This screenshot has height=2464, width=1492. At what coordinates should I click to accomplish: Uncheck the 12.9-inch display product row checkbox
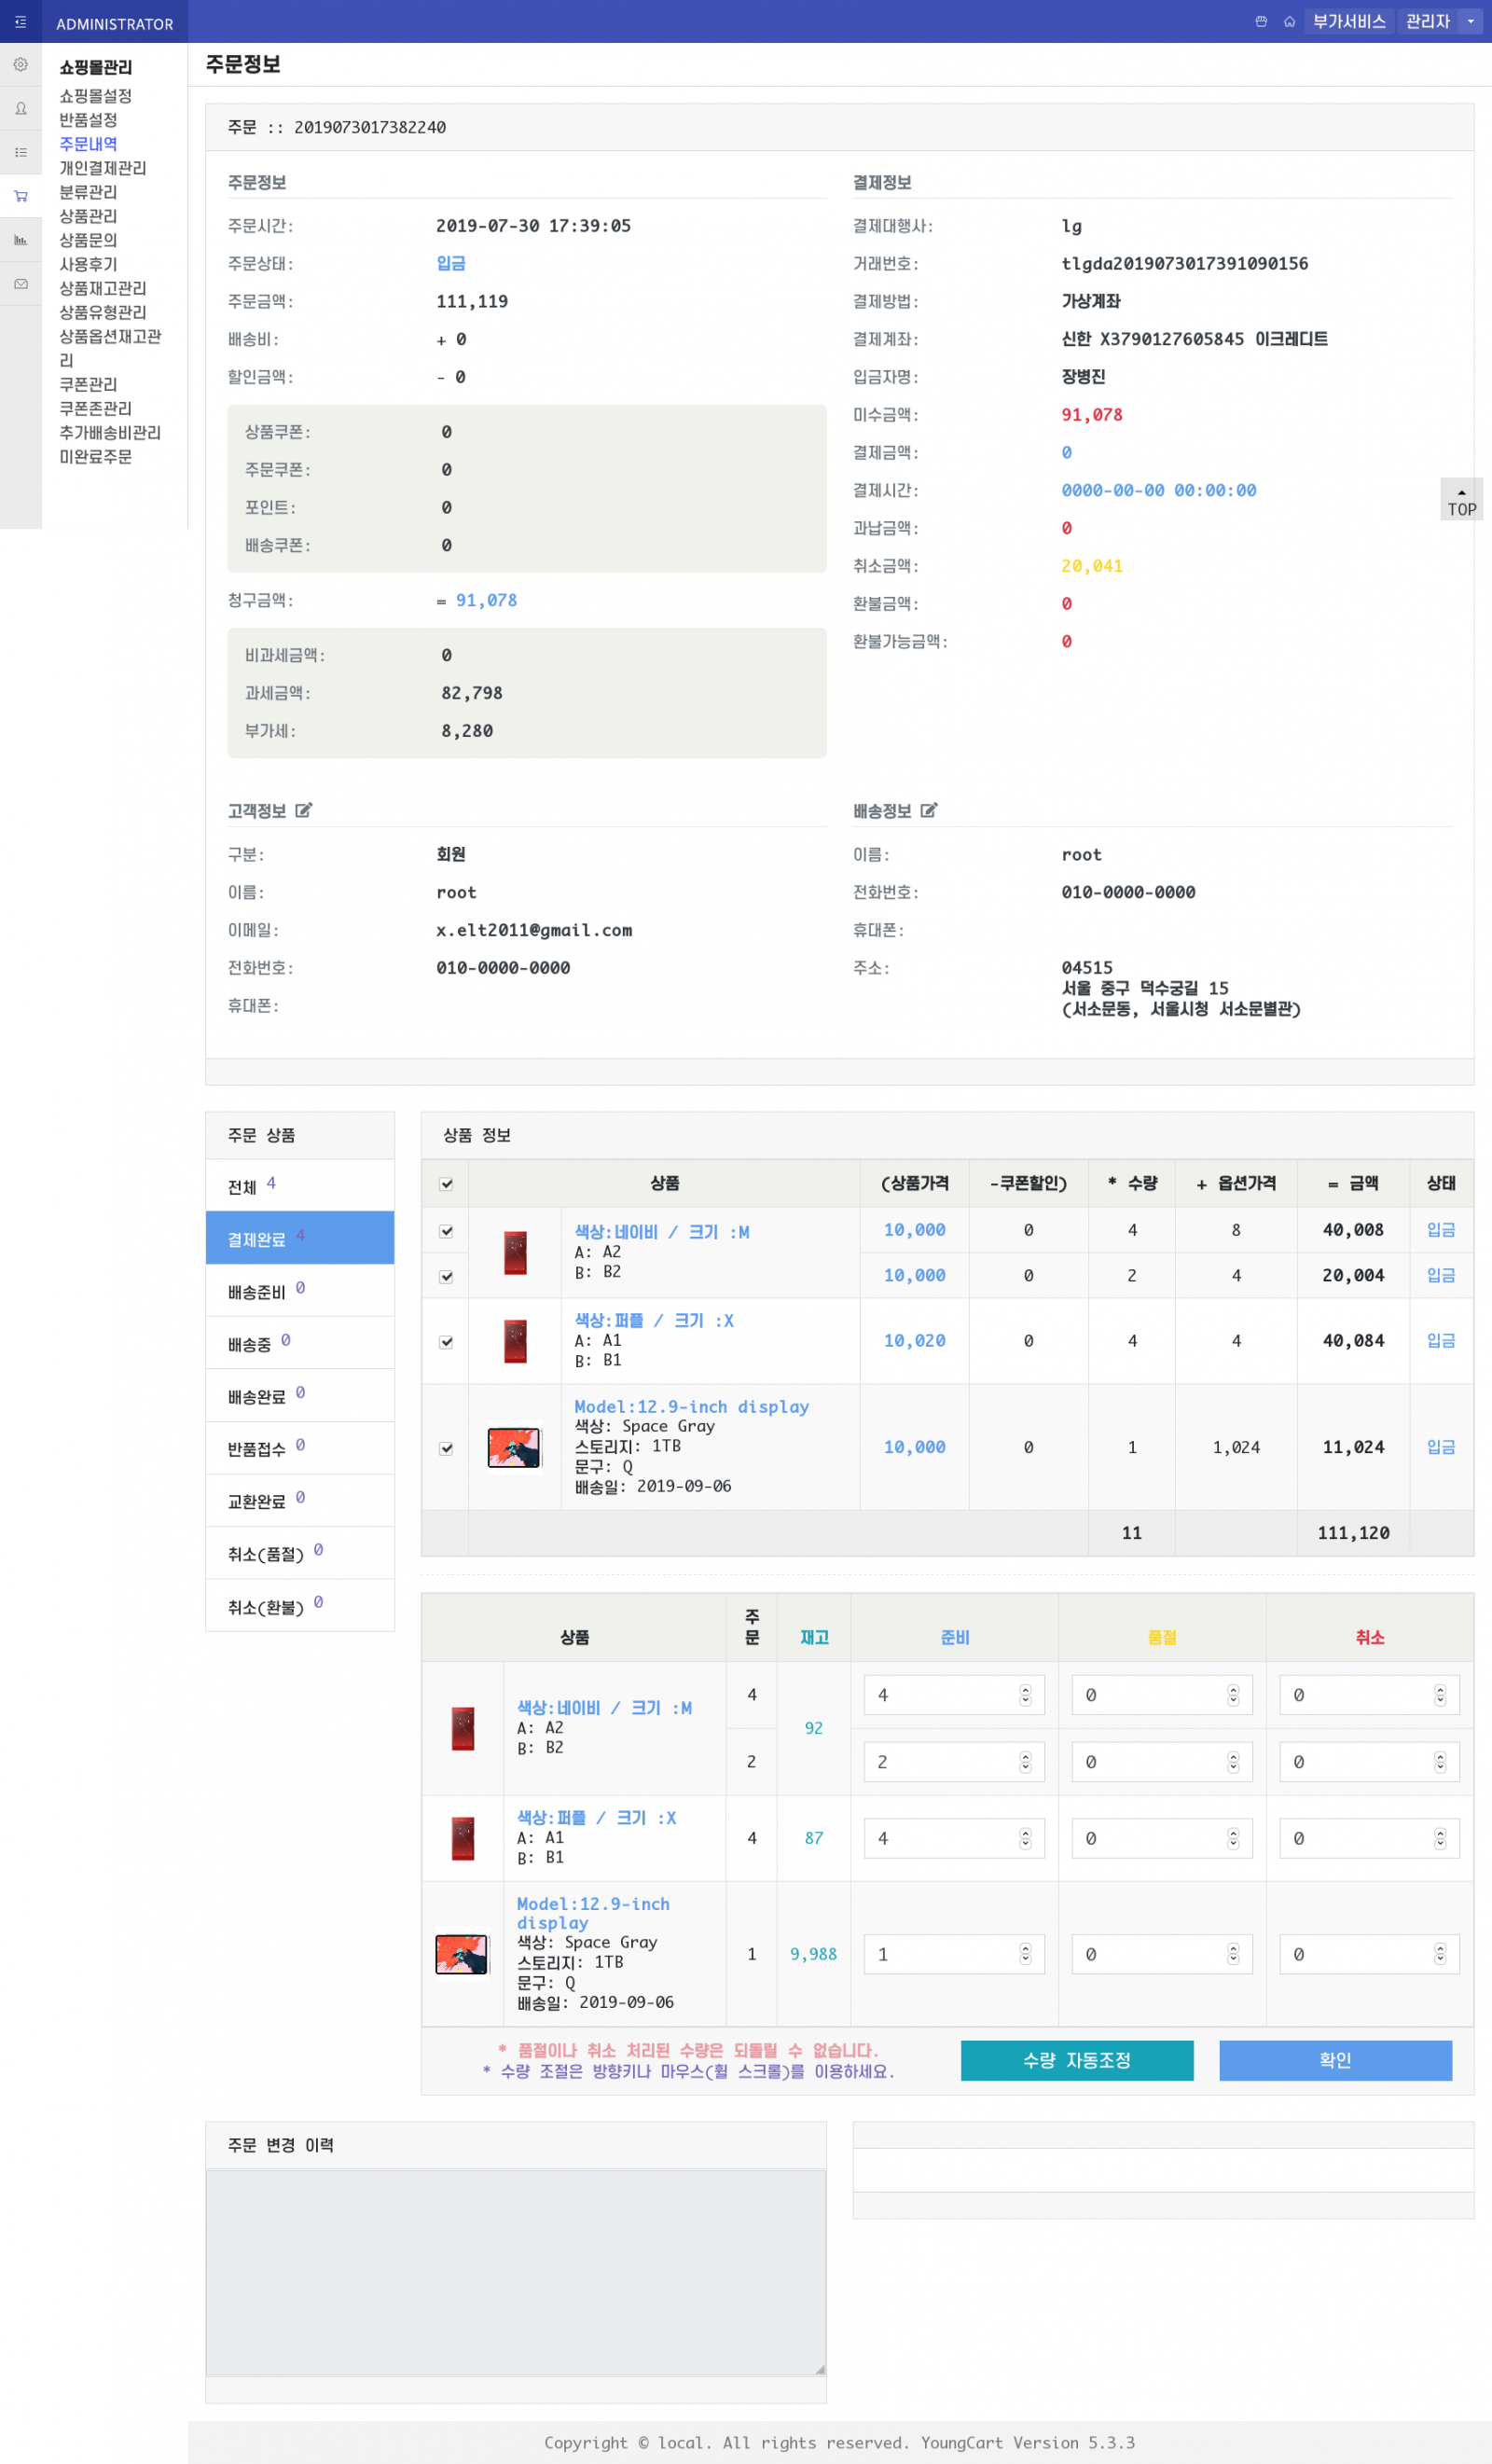[446, 1448]
